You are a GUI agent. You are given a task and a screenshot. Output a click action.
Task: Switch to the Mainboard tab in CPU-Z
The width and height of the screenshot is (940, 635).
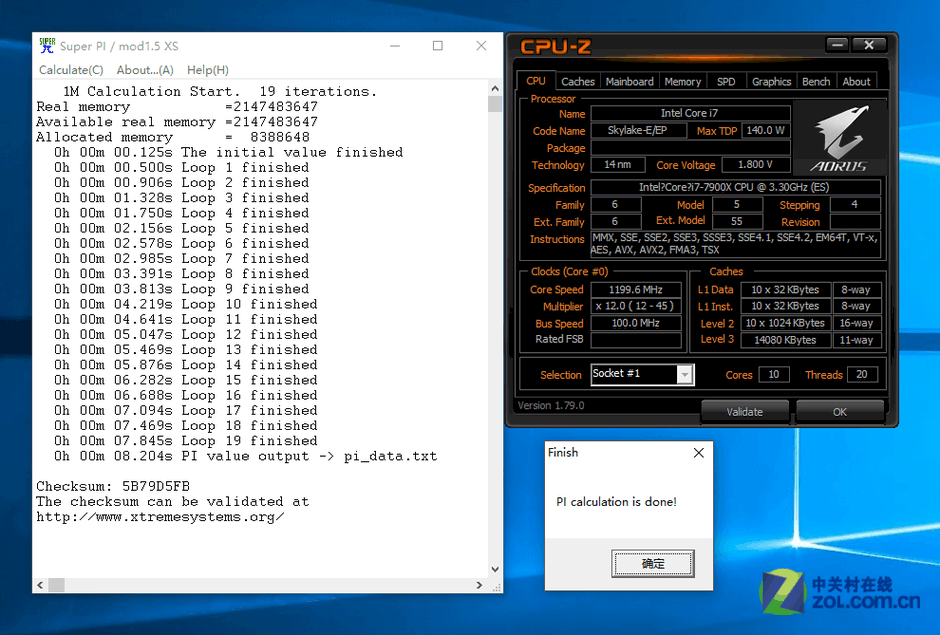pos(629,82)
